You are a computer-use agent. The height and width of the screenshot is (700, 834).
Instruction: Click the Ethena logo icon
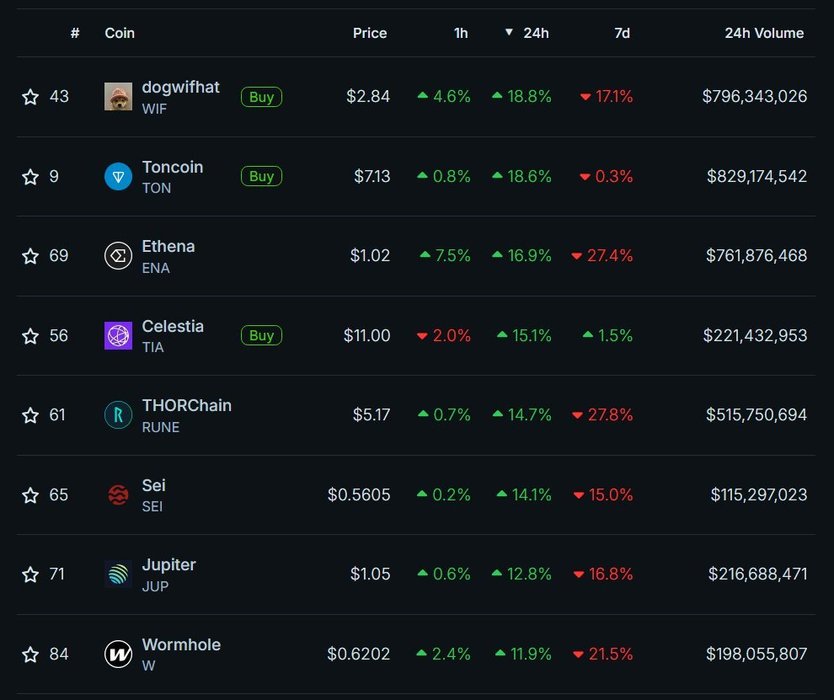118,256
